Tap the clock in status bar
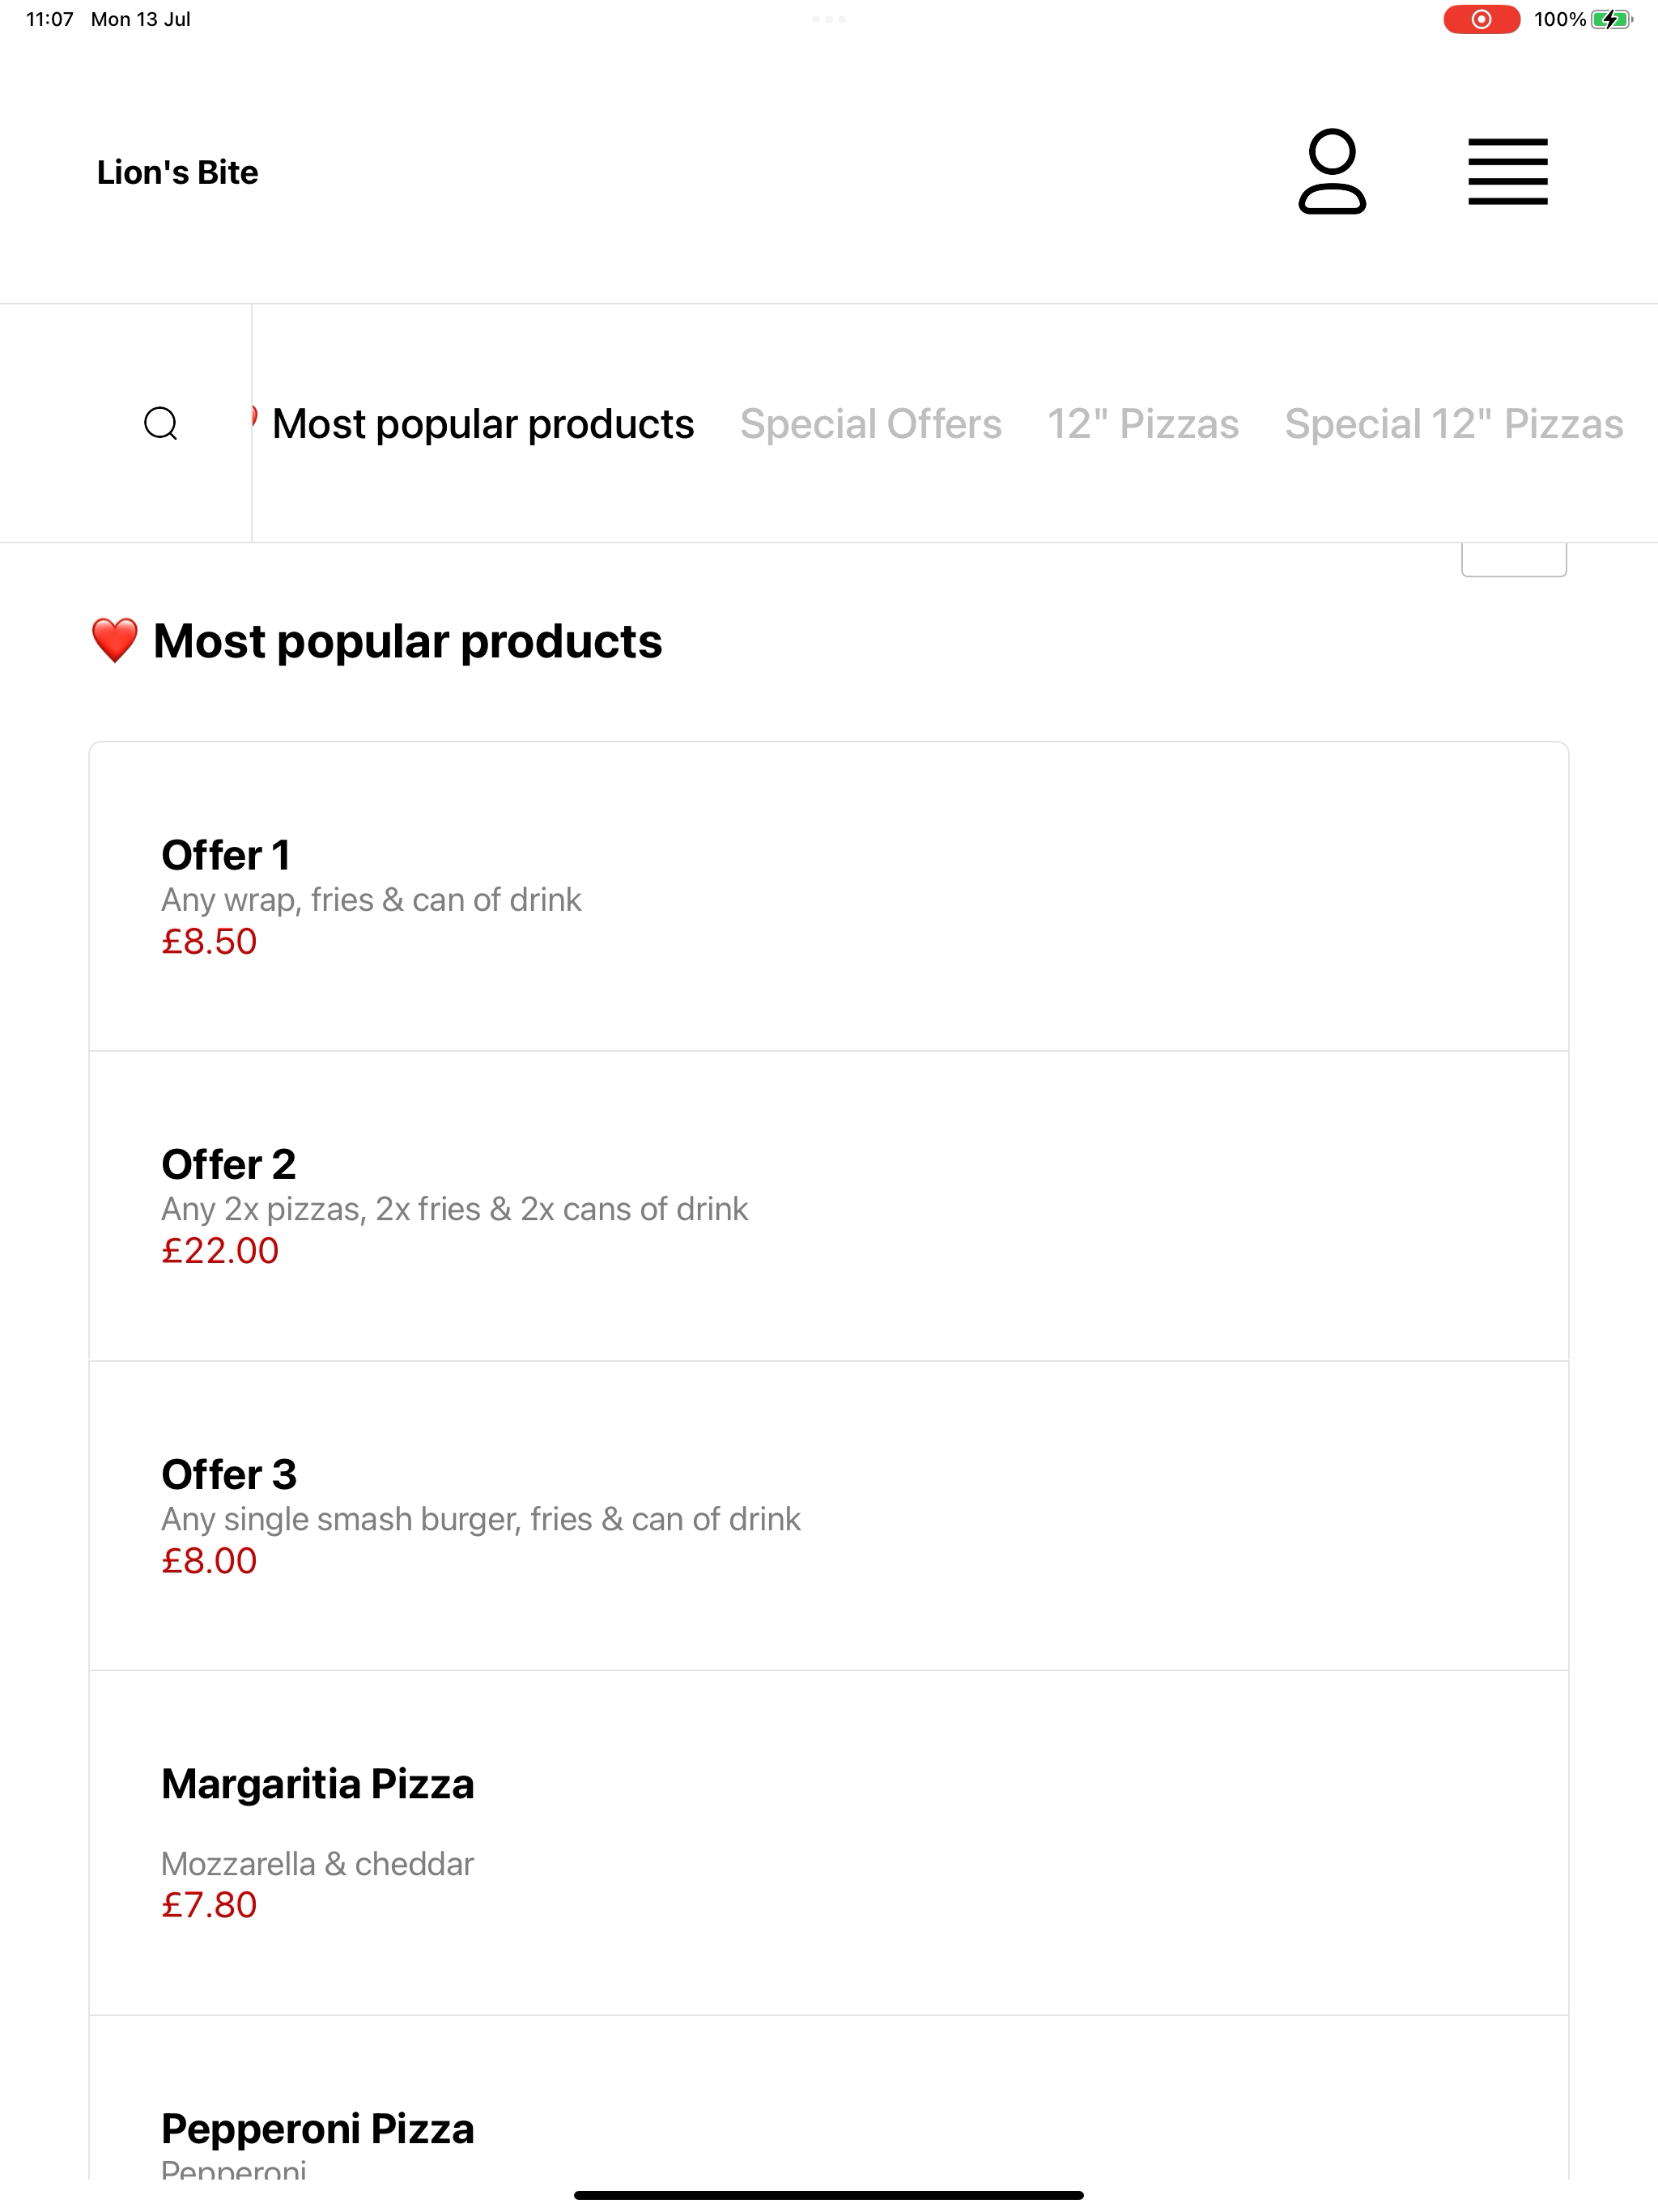 pyautogui.click(x=50, y=19)
